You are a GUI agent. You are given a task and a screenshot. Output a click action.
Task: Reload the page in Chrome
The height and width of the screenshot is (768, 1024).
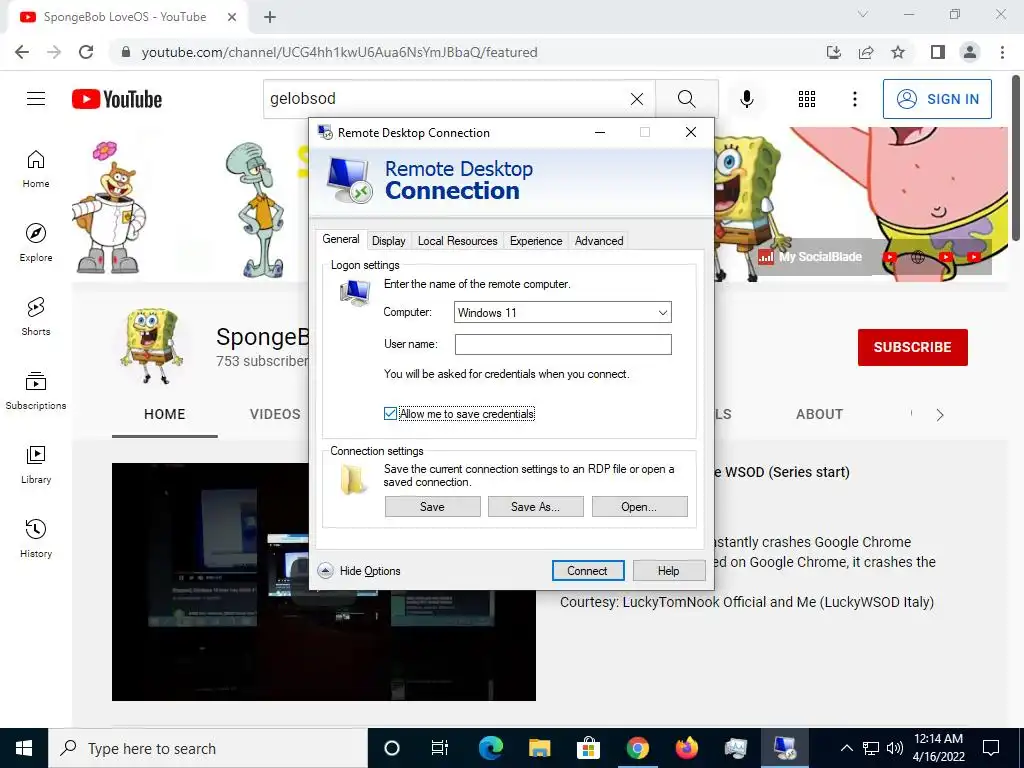(x=86, y=52)
